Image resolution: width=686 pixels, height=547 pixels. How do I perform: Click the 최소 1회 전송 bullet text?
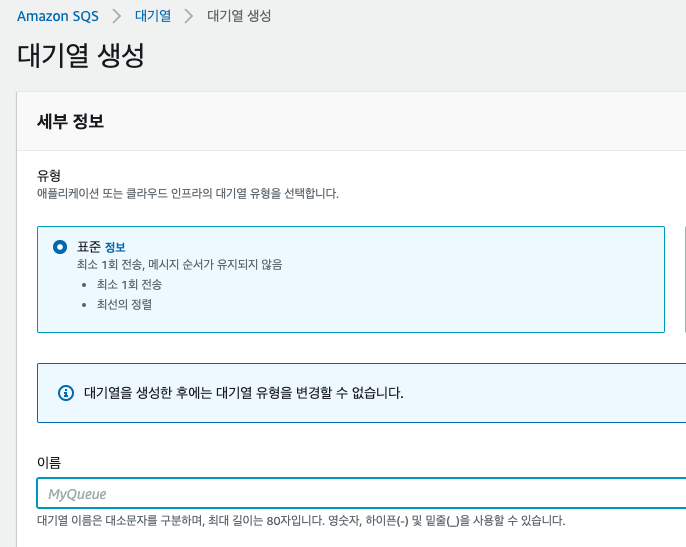pos(129,285)
